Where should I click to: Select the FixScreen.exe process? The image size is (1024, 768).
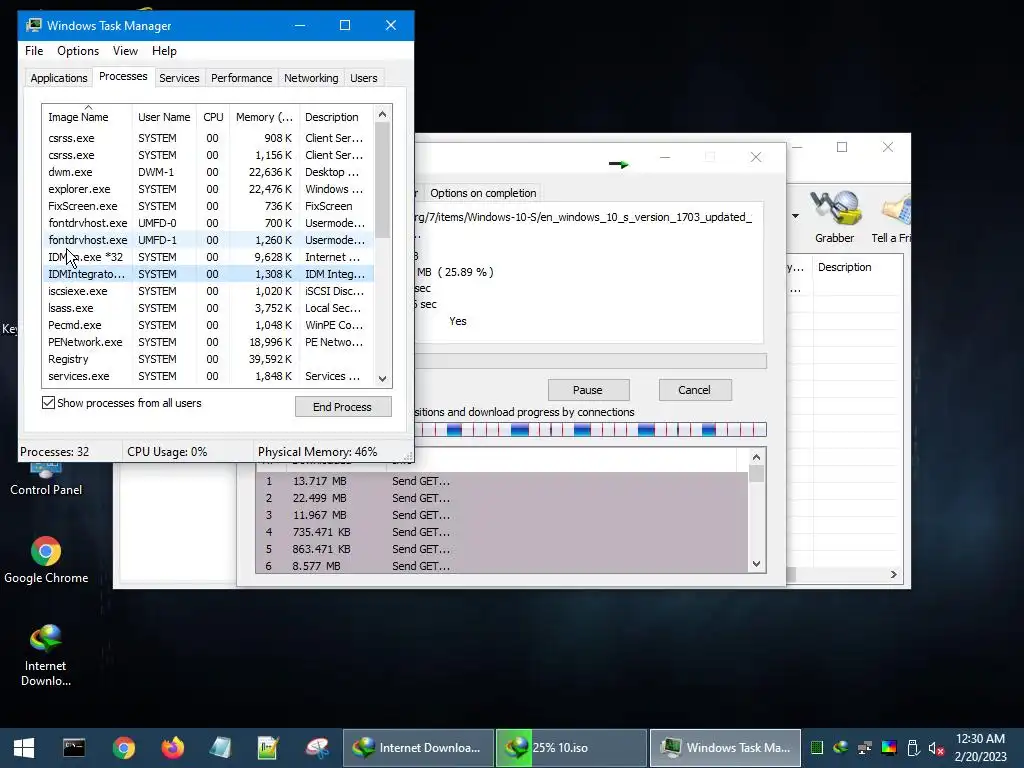click(208, 206)
